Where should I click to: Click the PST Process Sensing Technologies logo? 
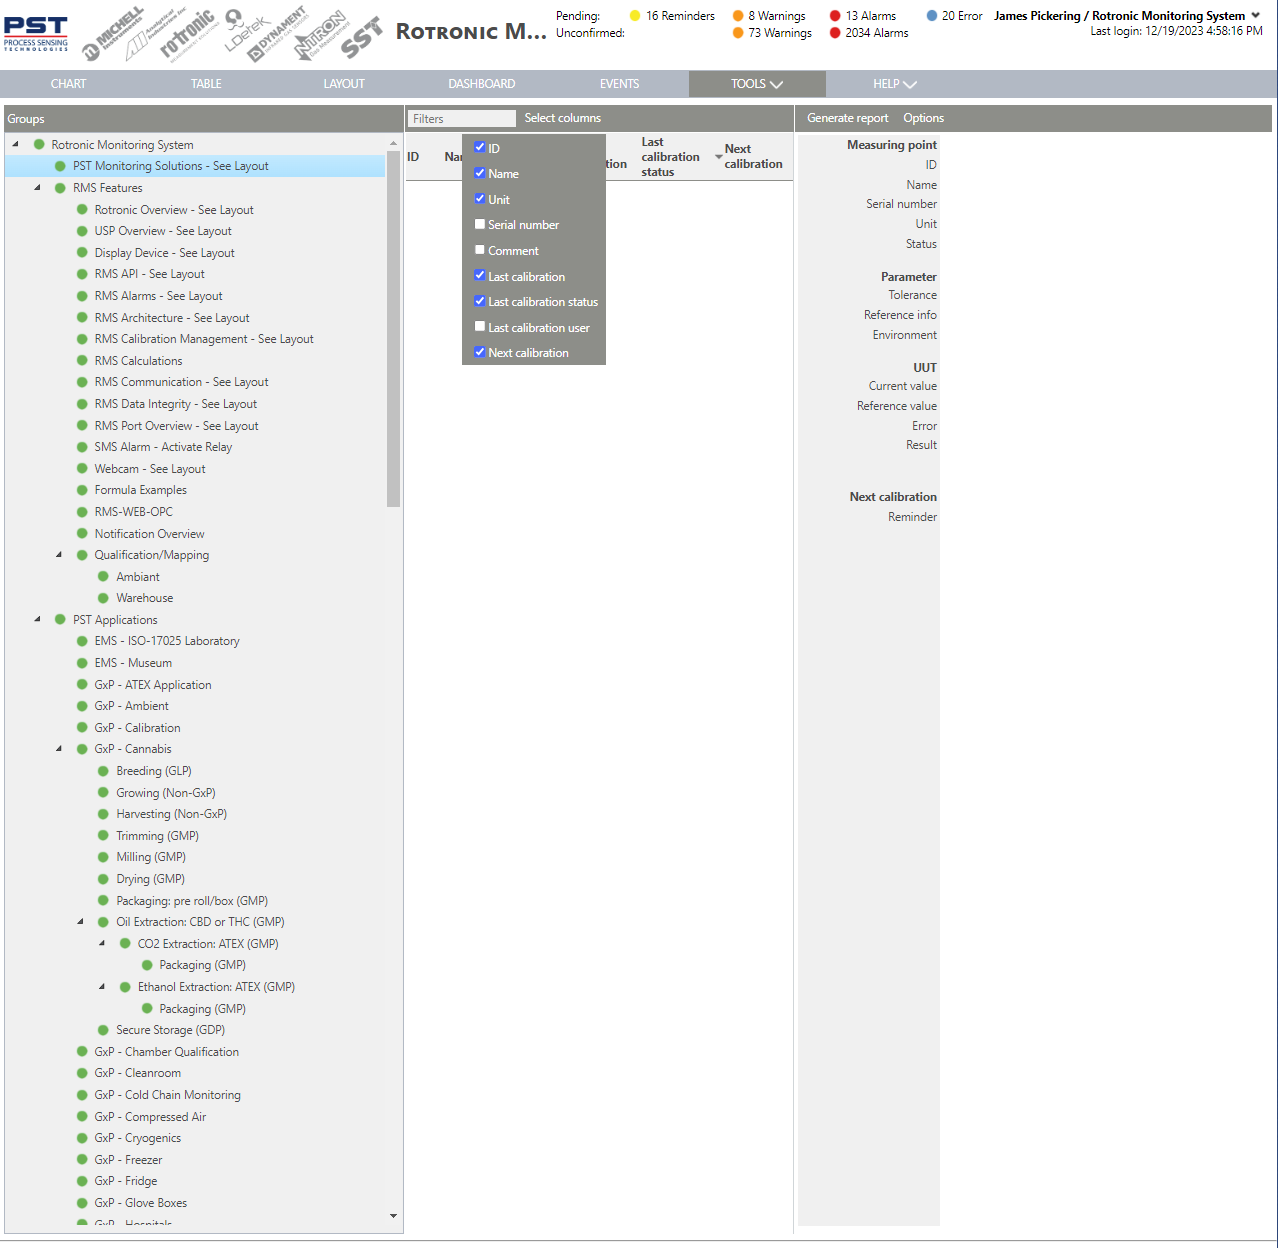(36, 34)
